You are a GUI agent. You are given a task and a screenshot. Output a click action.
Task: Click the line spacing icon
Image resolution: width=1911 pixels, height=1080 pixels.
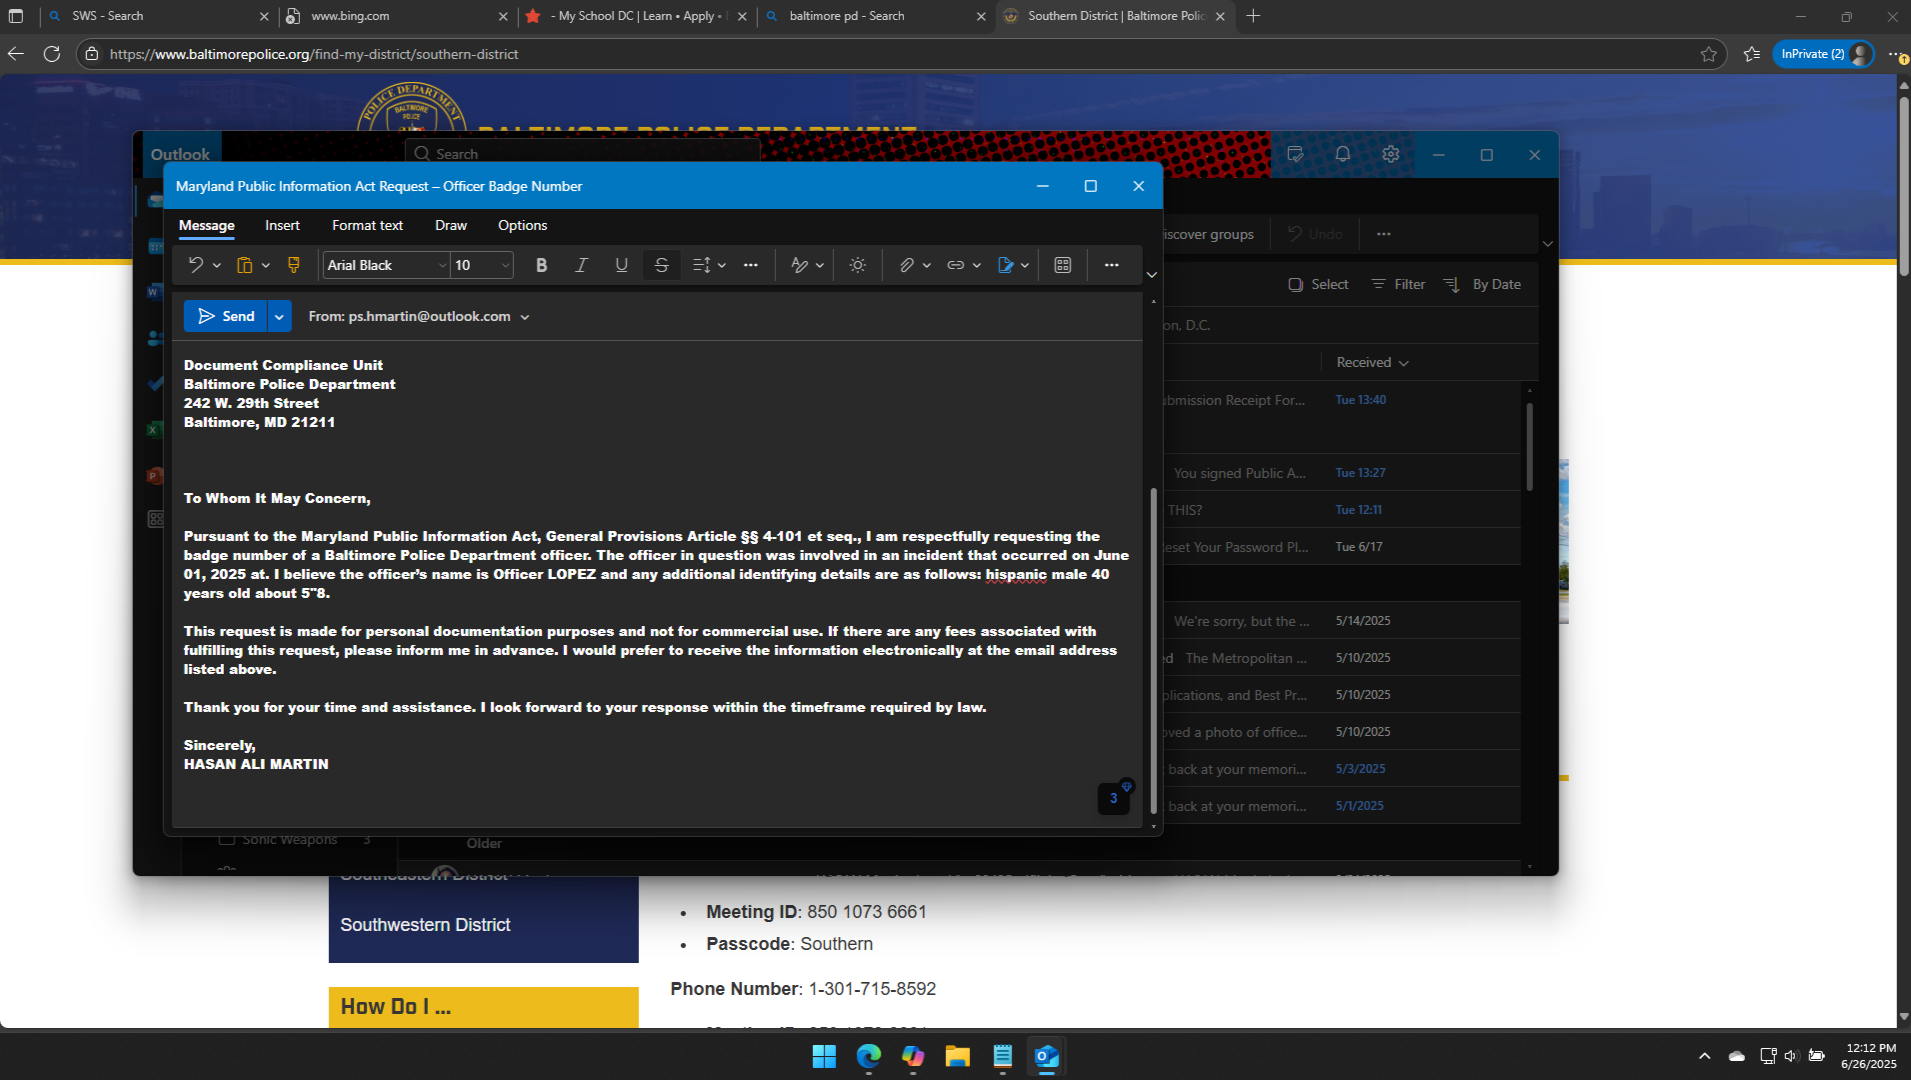tap(701, 265)
